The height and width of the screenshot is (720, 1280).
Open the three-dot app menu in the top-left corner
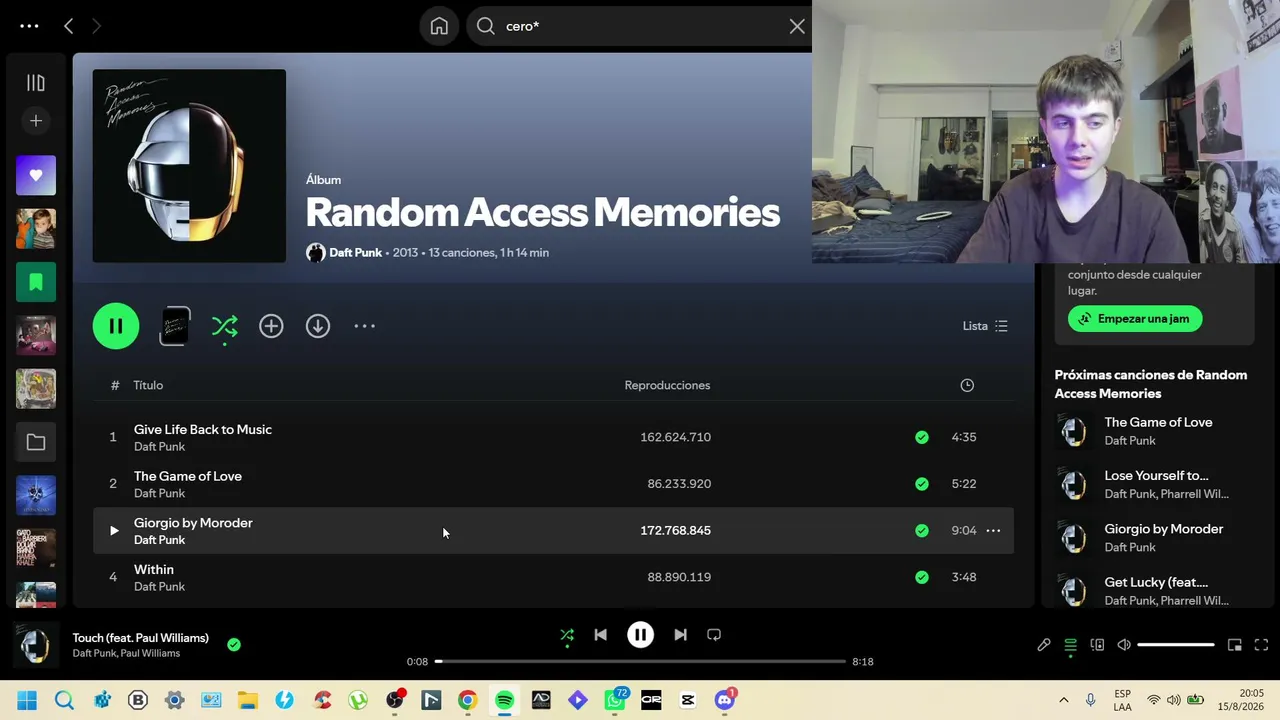pyautogui.click(x=29, y=26)
